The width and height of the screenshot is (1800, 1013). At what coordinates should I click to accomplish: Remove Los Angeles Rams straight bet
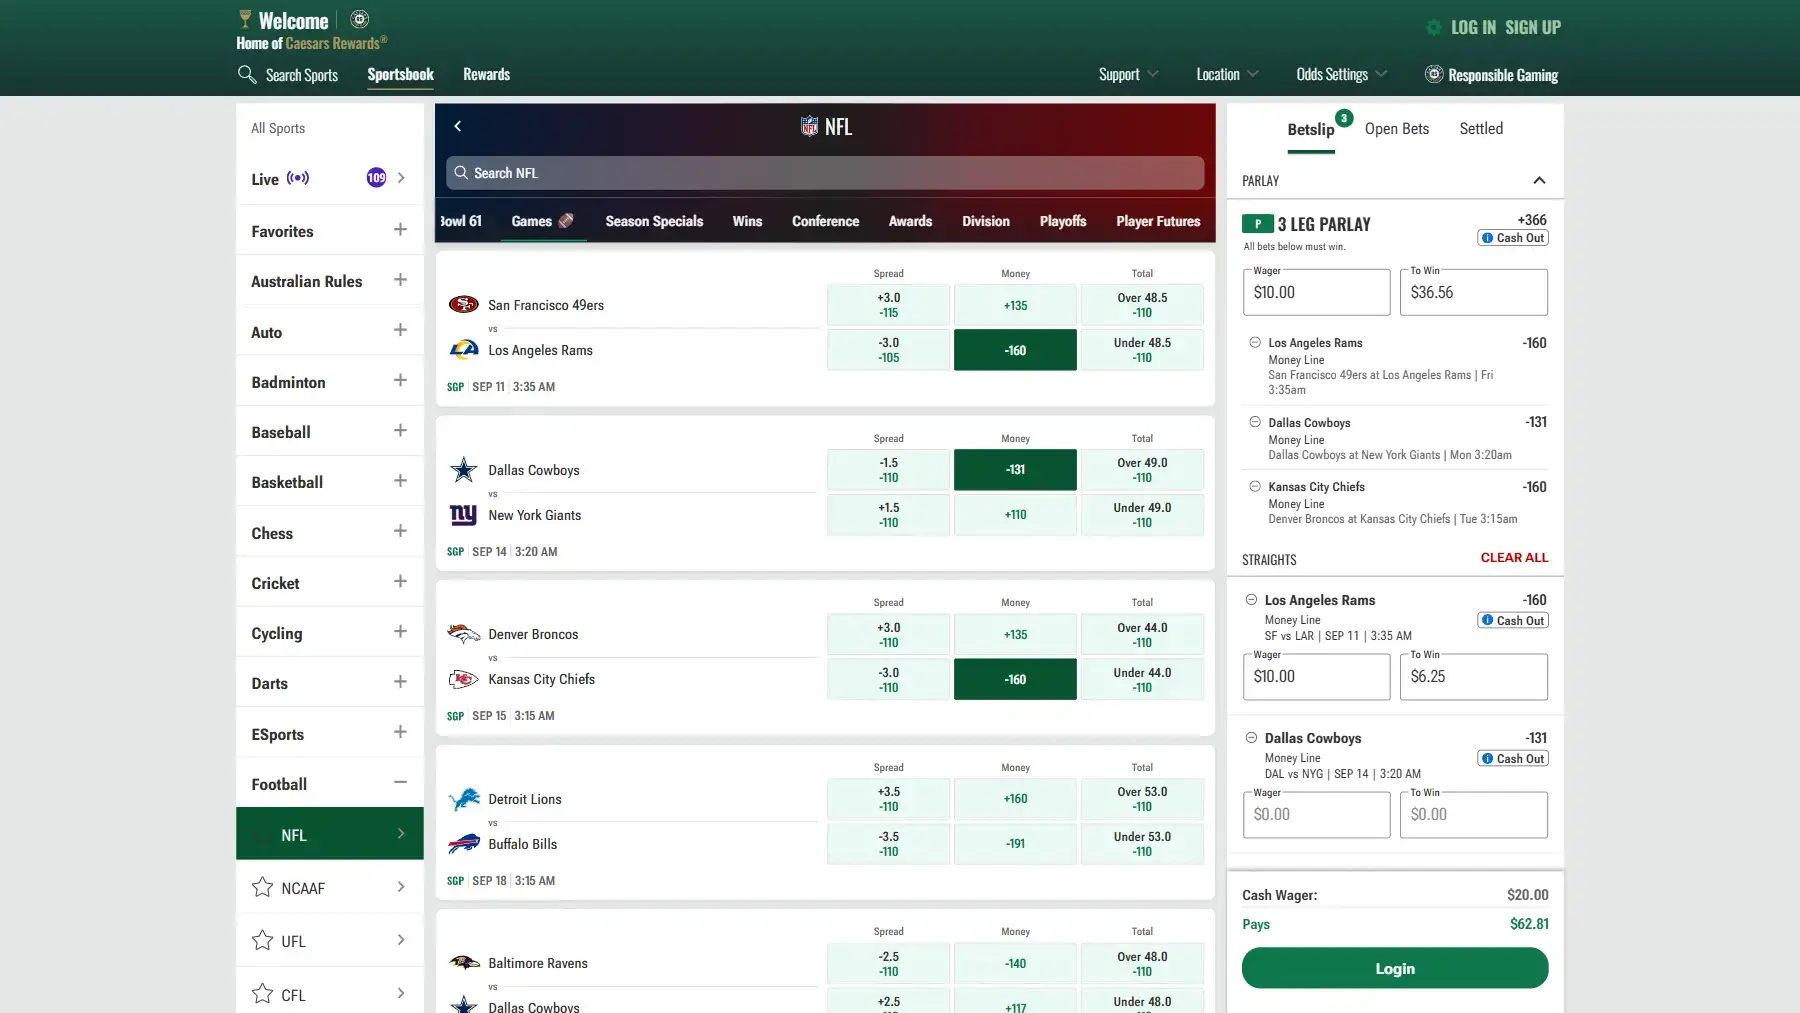click(1251, 600)
